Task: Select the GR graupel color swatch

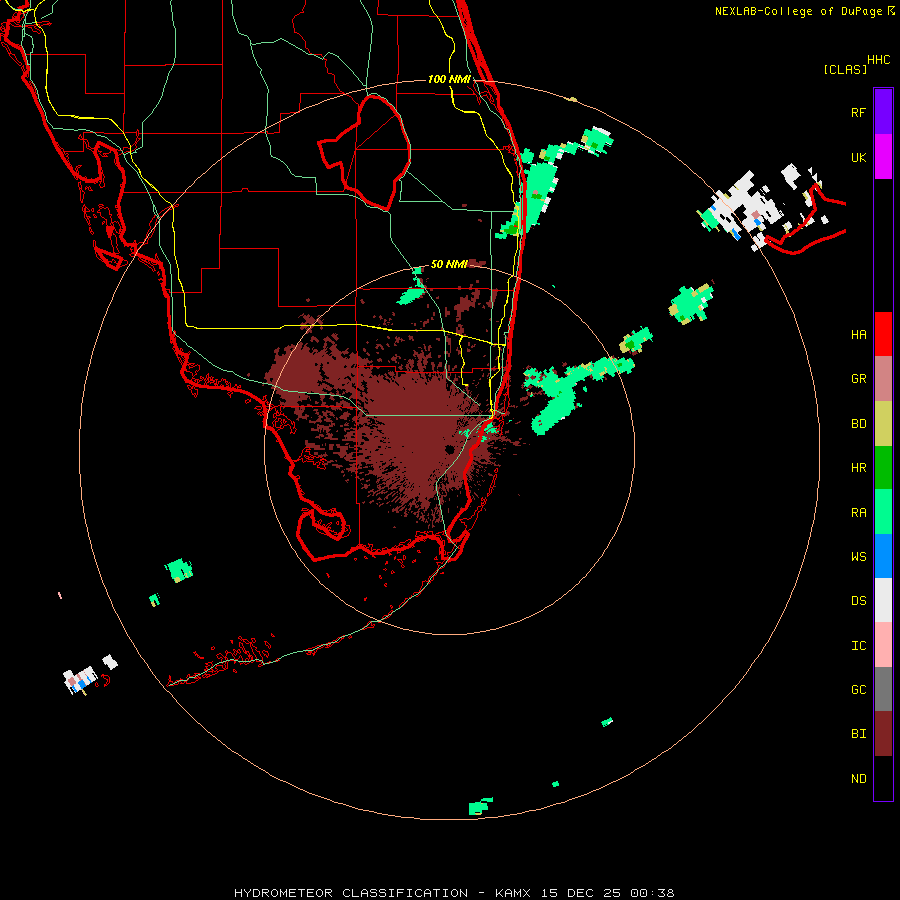Action: click(883, 379)
